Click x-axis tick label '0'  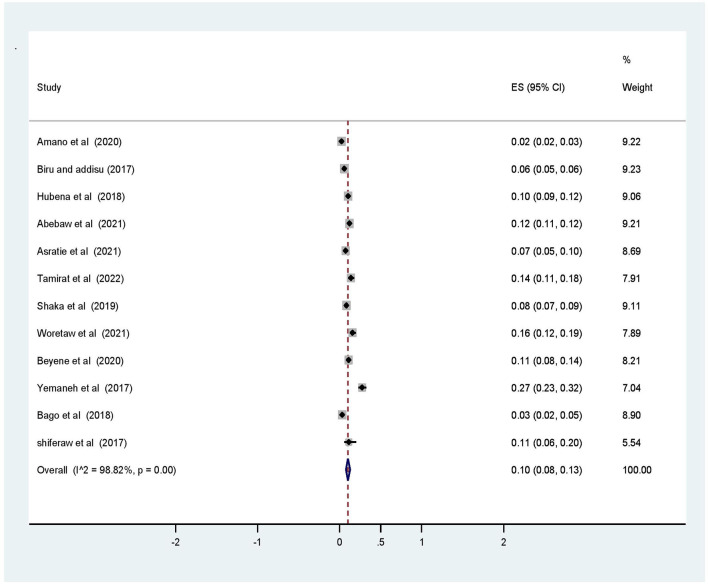click(x=340, y=542)
